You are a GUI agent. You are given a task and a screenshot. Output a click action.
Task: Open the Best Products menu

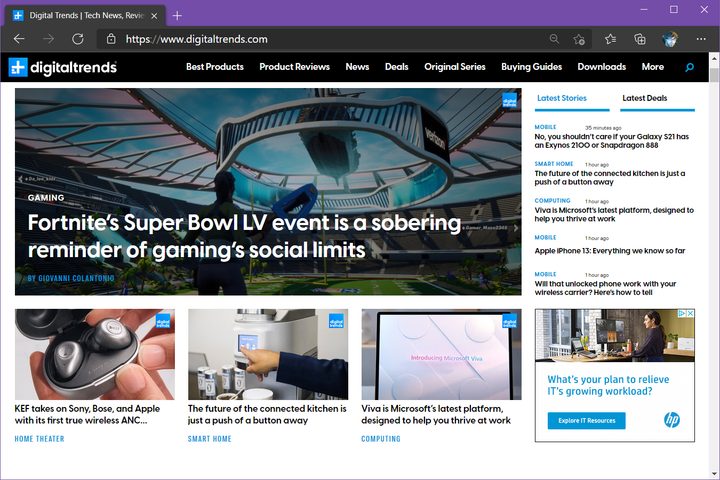[215, 67]
